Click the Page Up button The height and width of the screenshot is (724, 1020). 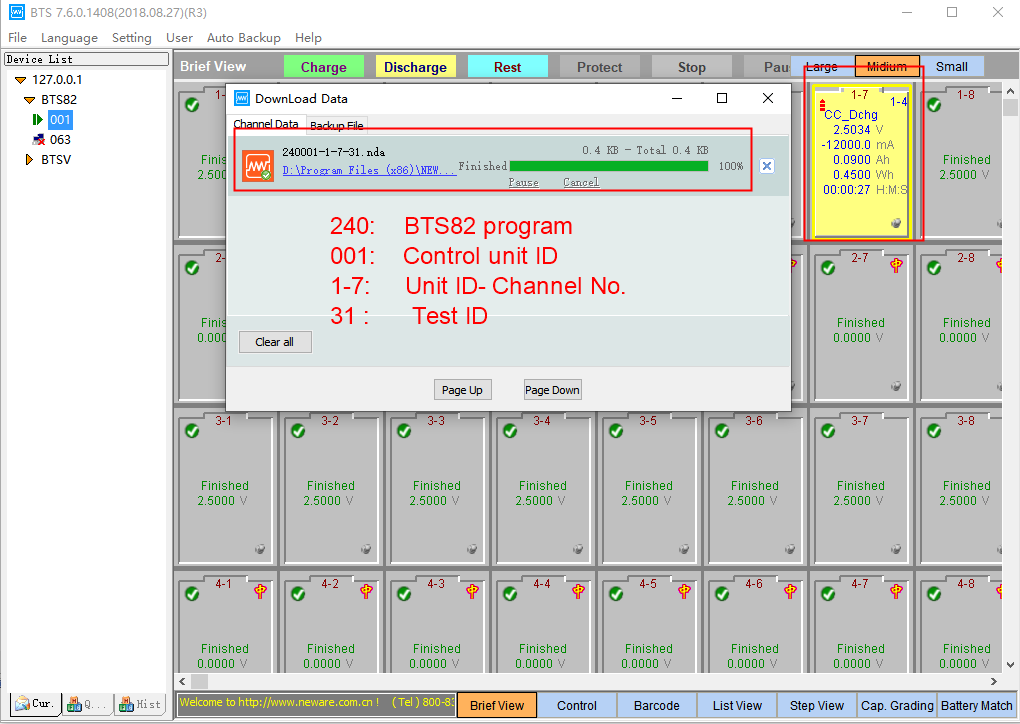click(x=462, y=390)
